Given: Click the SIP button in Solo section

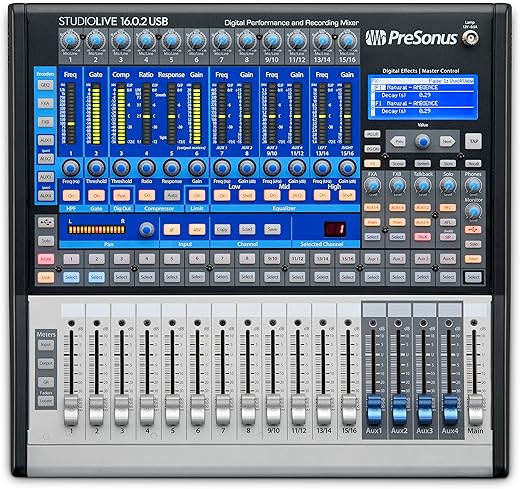Looking at the screenshot, I should pos(448,237).
